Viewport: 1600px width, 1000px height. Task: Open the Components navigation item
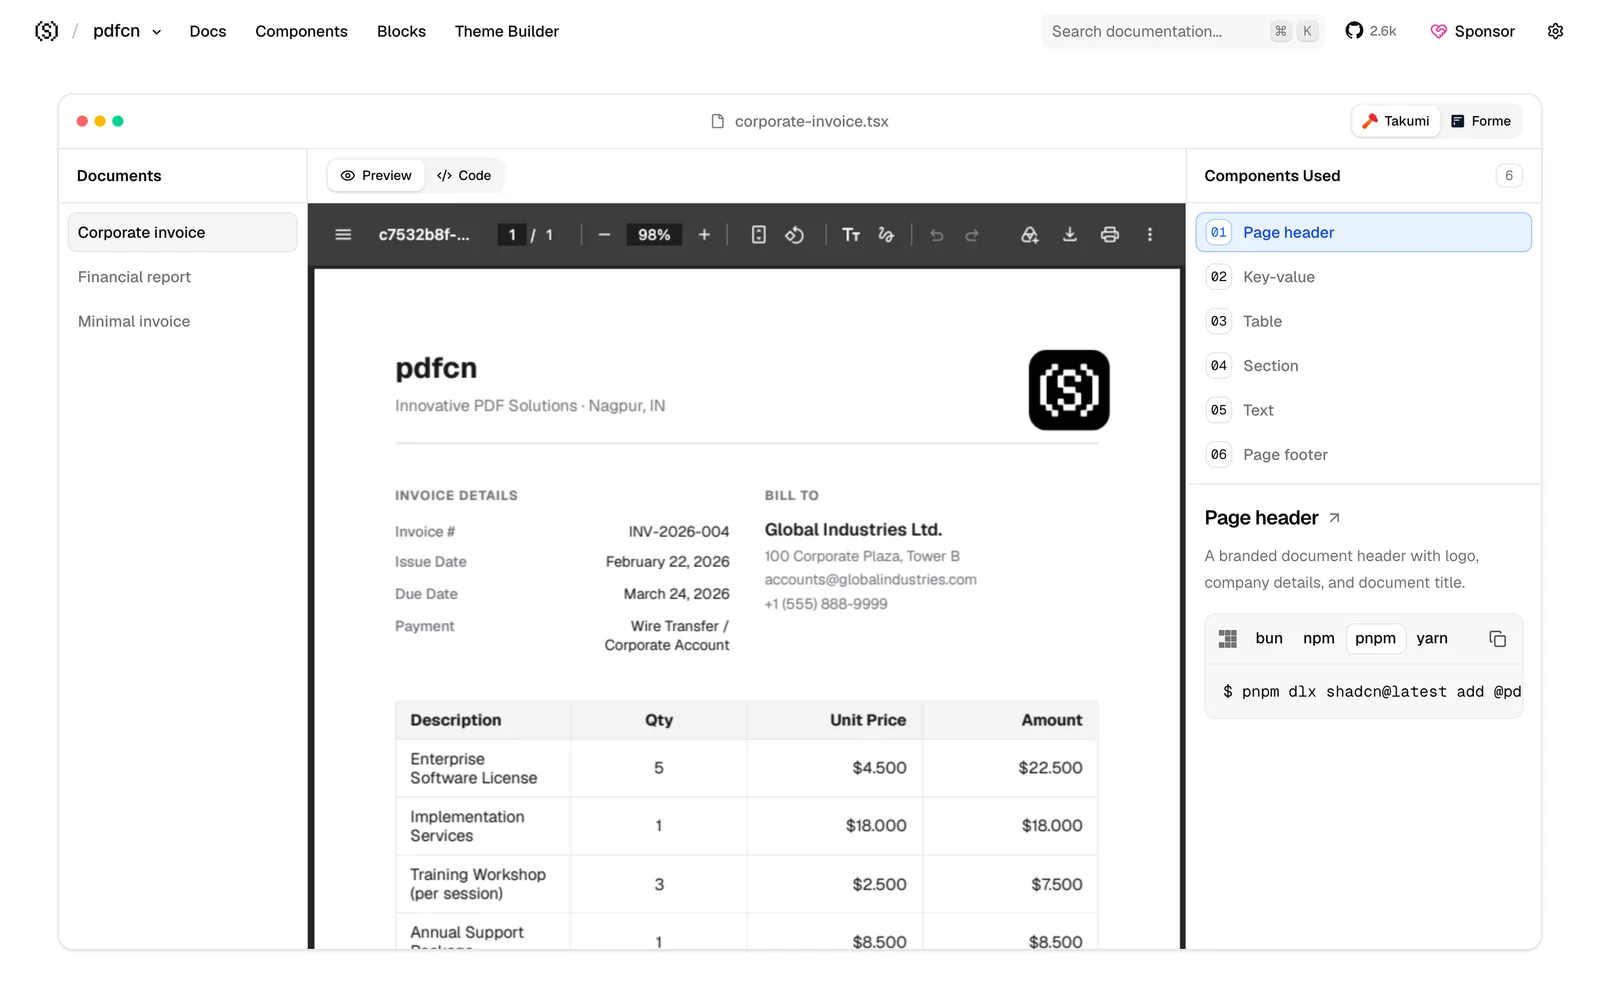pyautogui.click(x=302, y=31)
